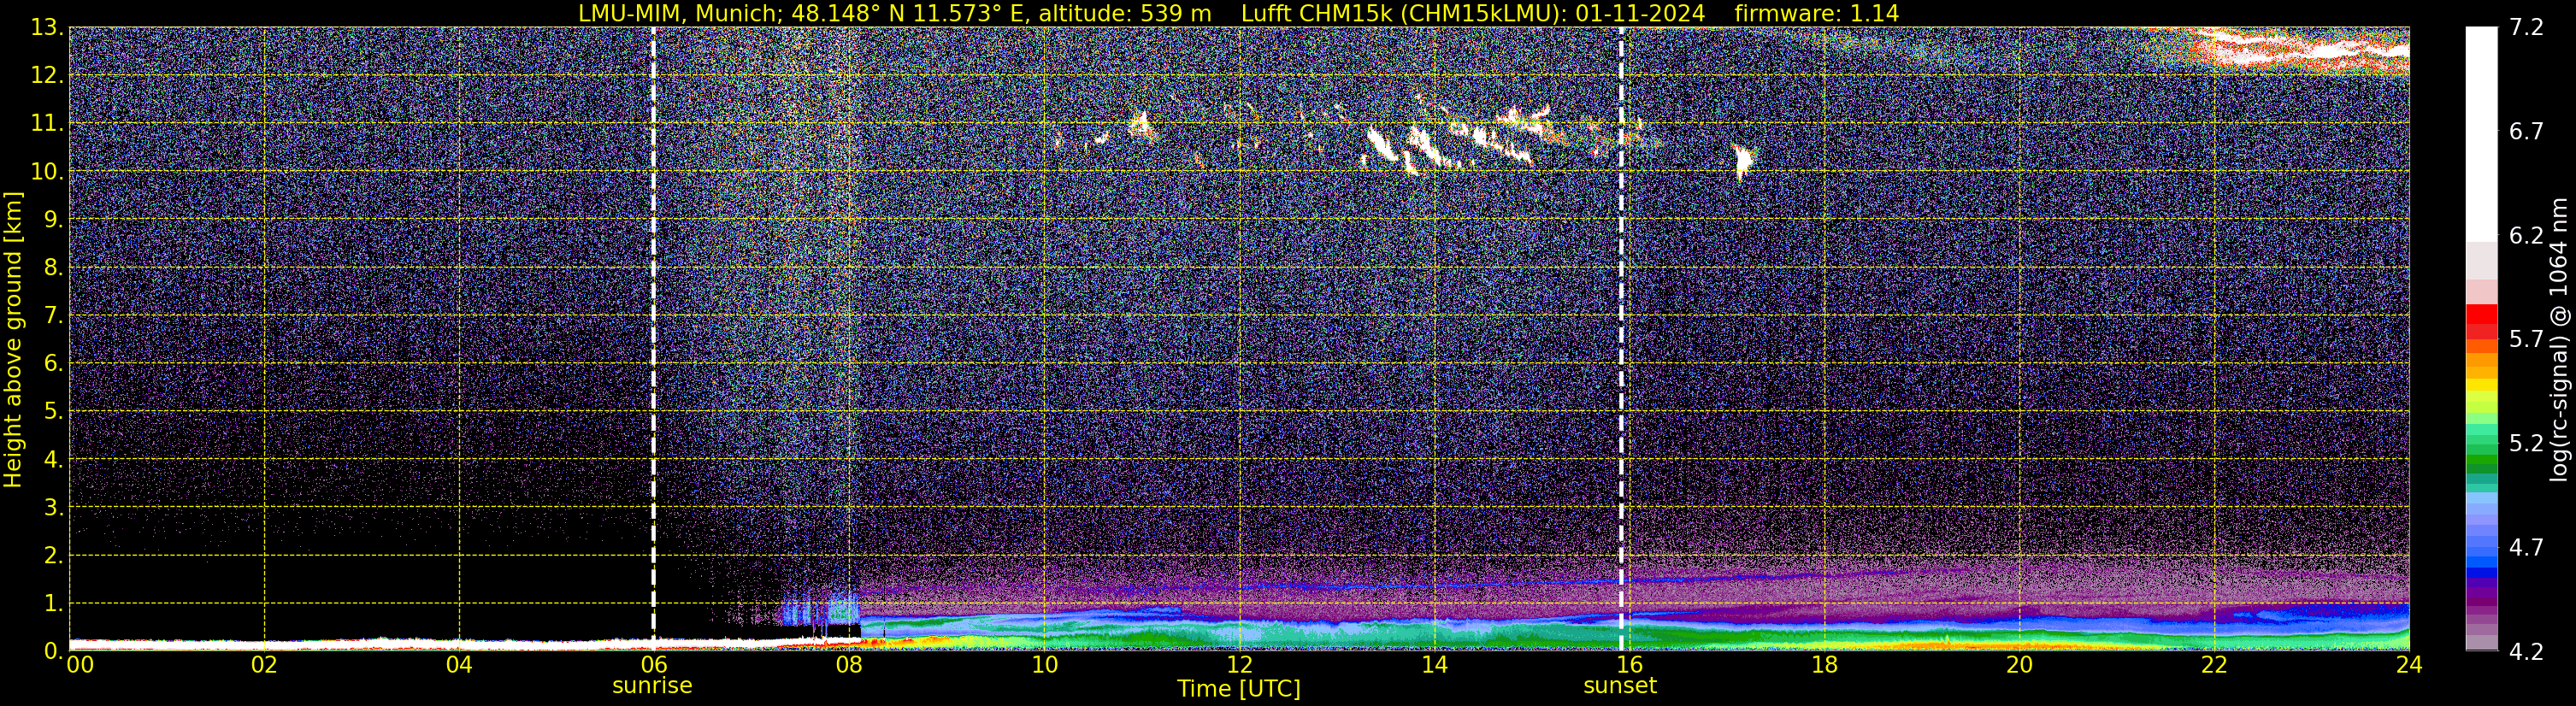The width and height of the screenshot is (2576, 706).
Task: Click the '11.' height axis tick label
Action: pyautogui.click(x=47, y=124)
